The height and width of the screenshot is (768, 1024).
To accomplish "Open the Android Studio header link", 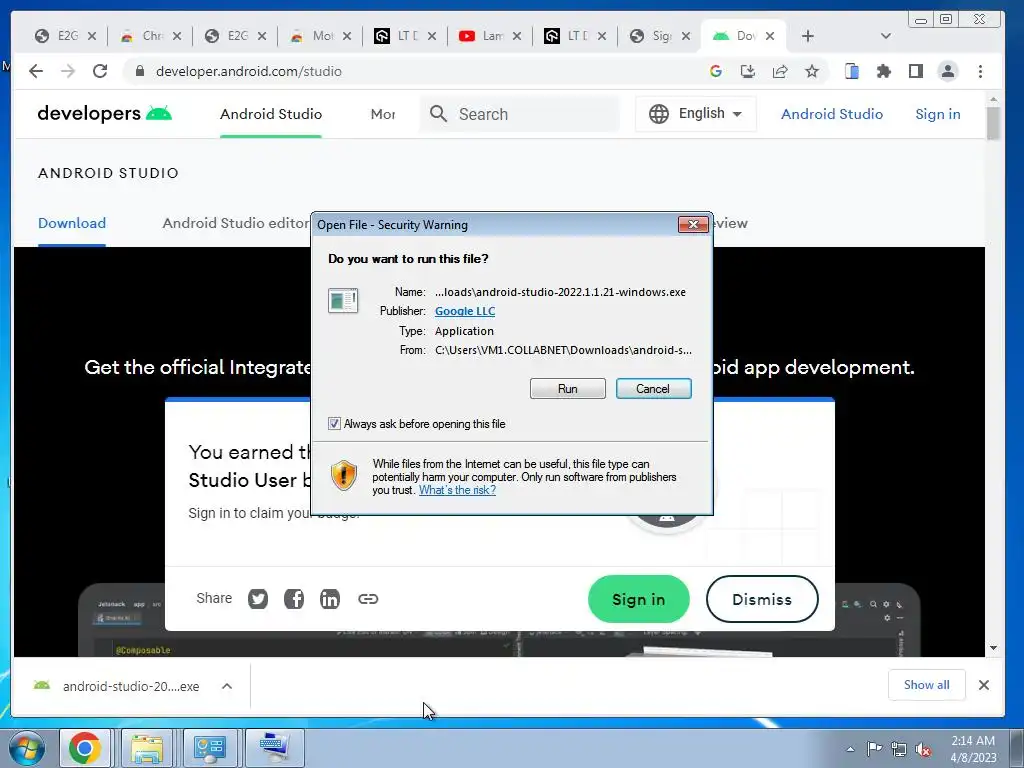I will [831, 114].
